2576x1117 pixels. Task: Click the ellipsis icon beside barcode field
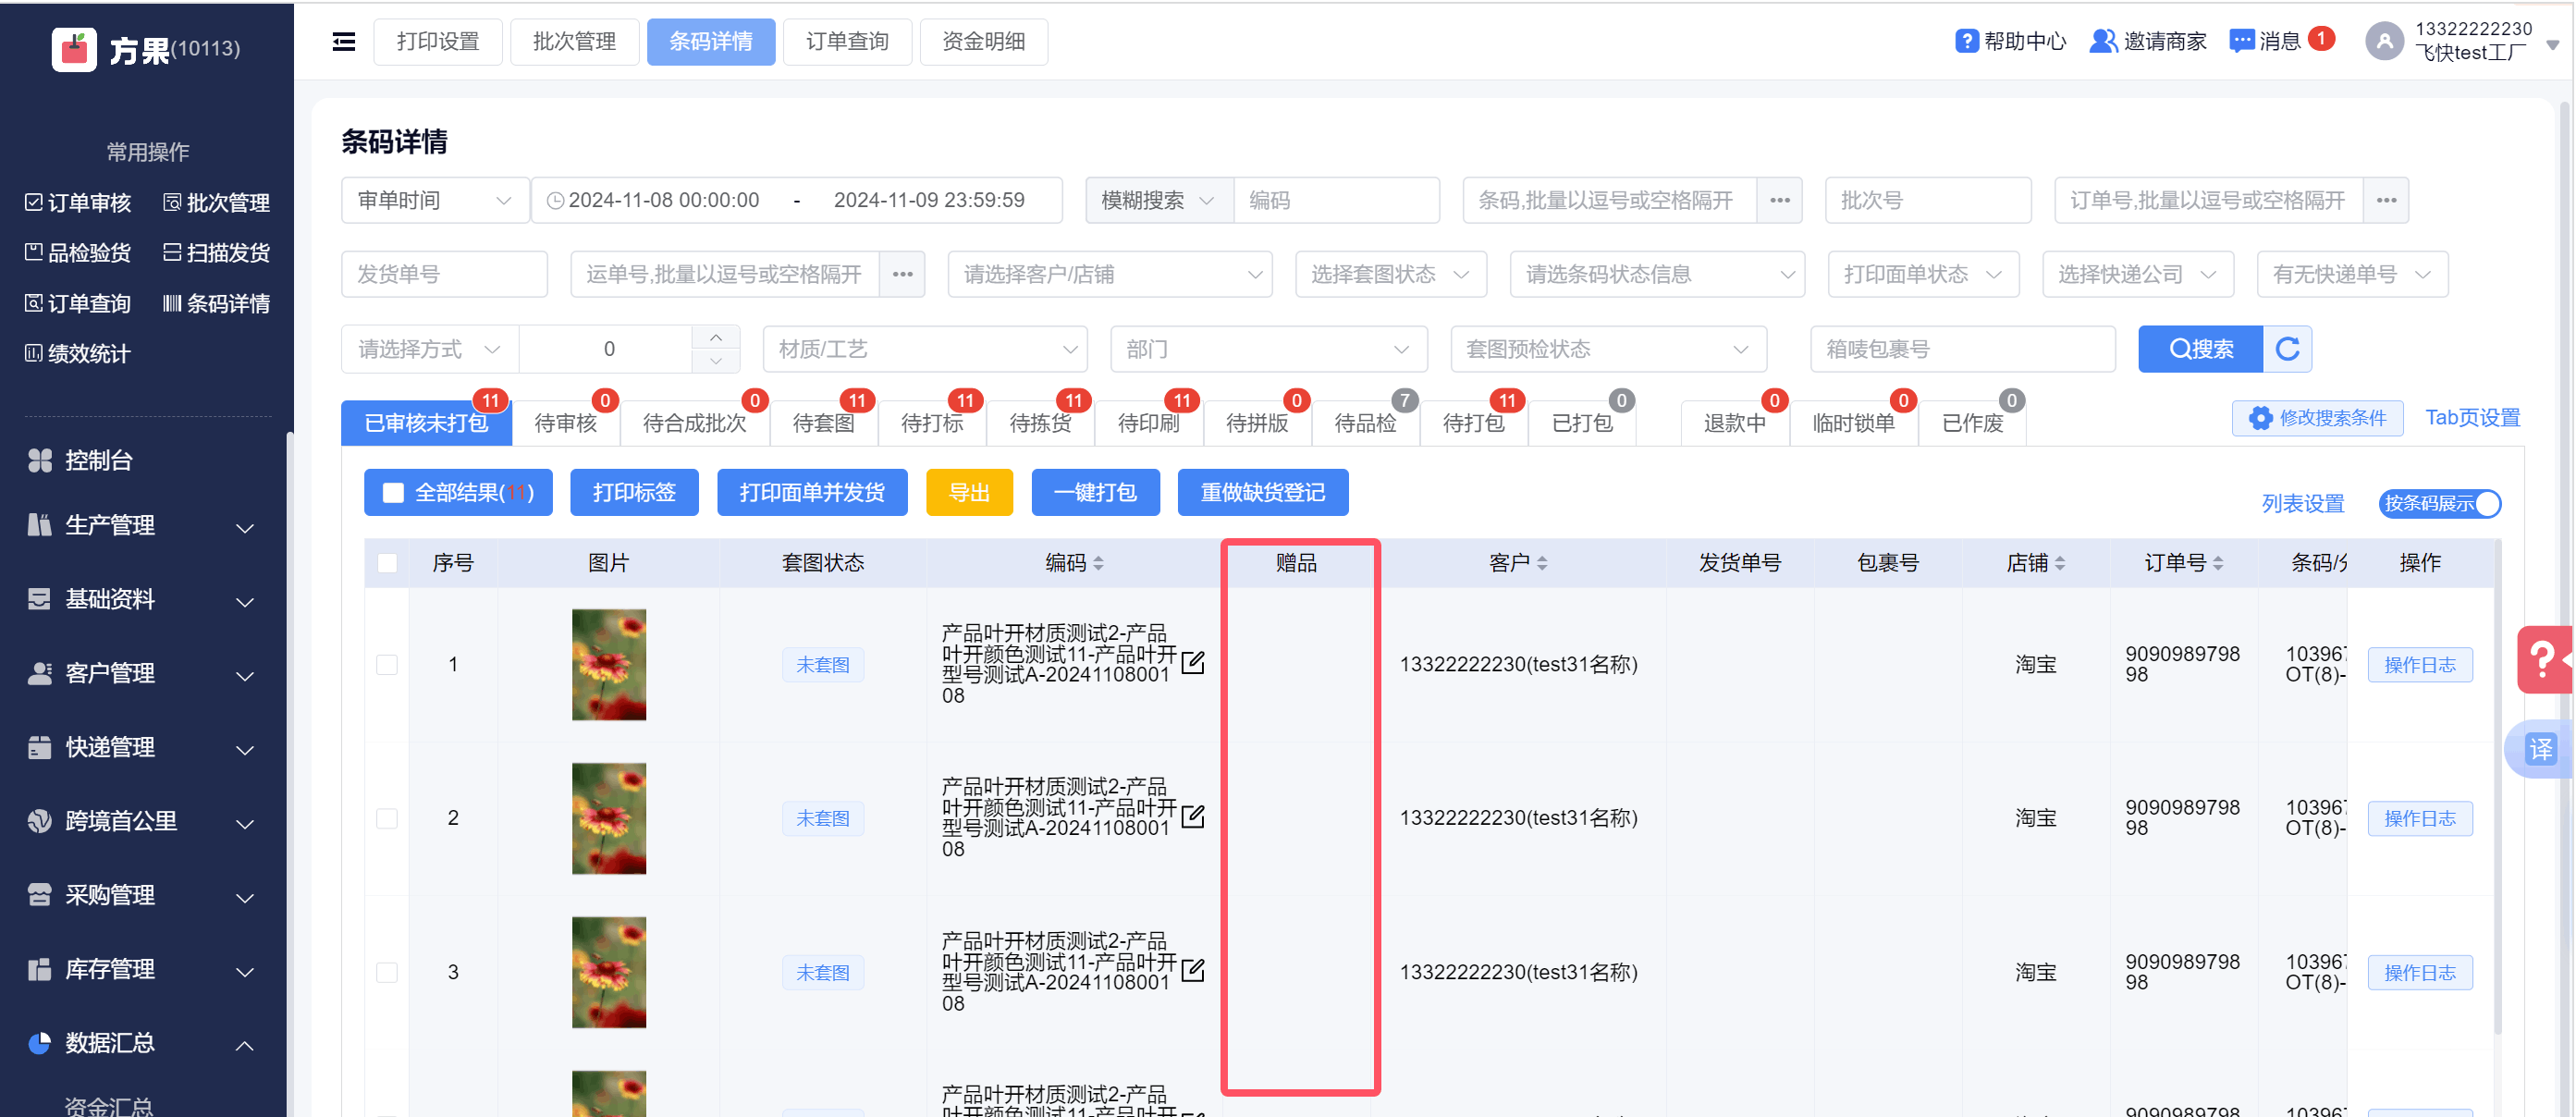[1779, 200]
